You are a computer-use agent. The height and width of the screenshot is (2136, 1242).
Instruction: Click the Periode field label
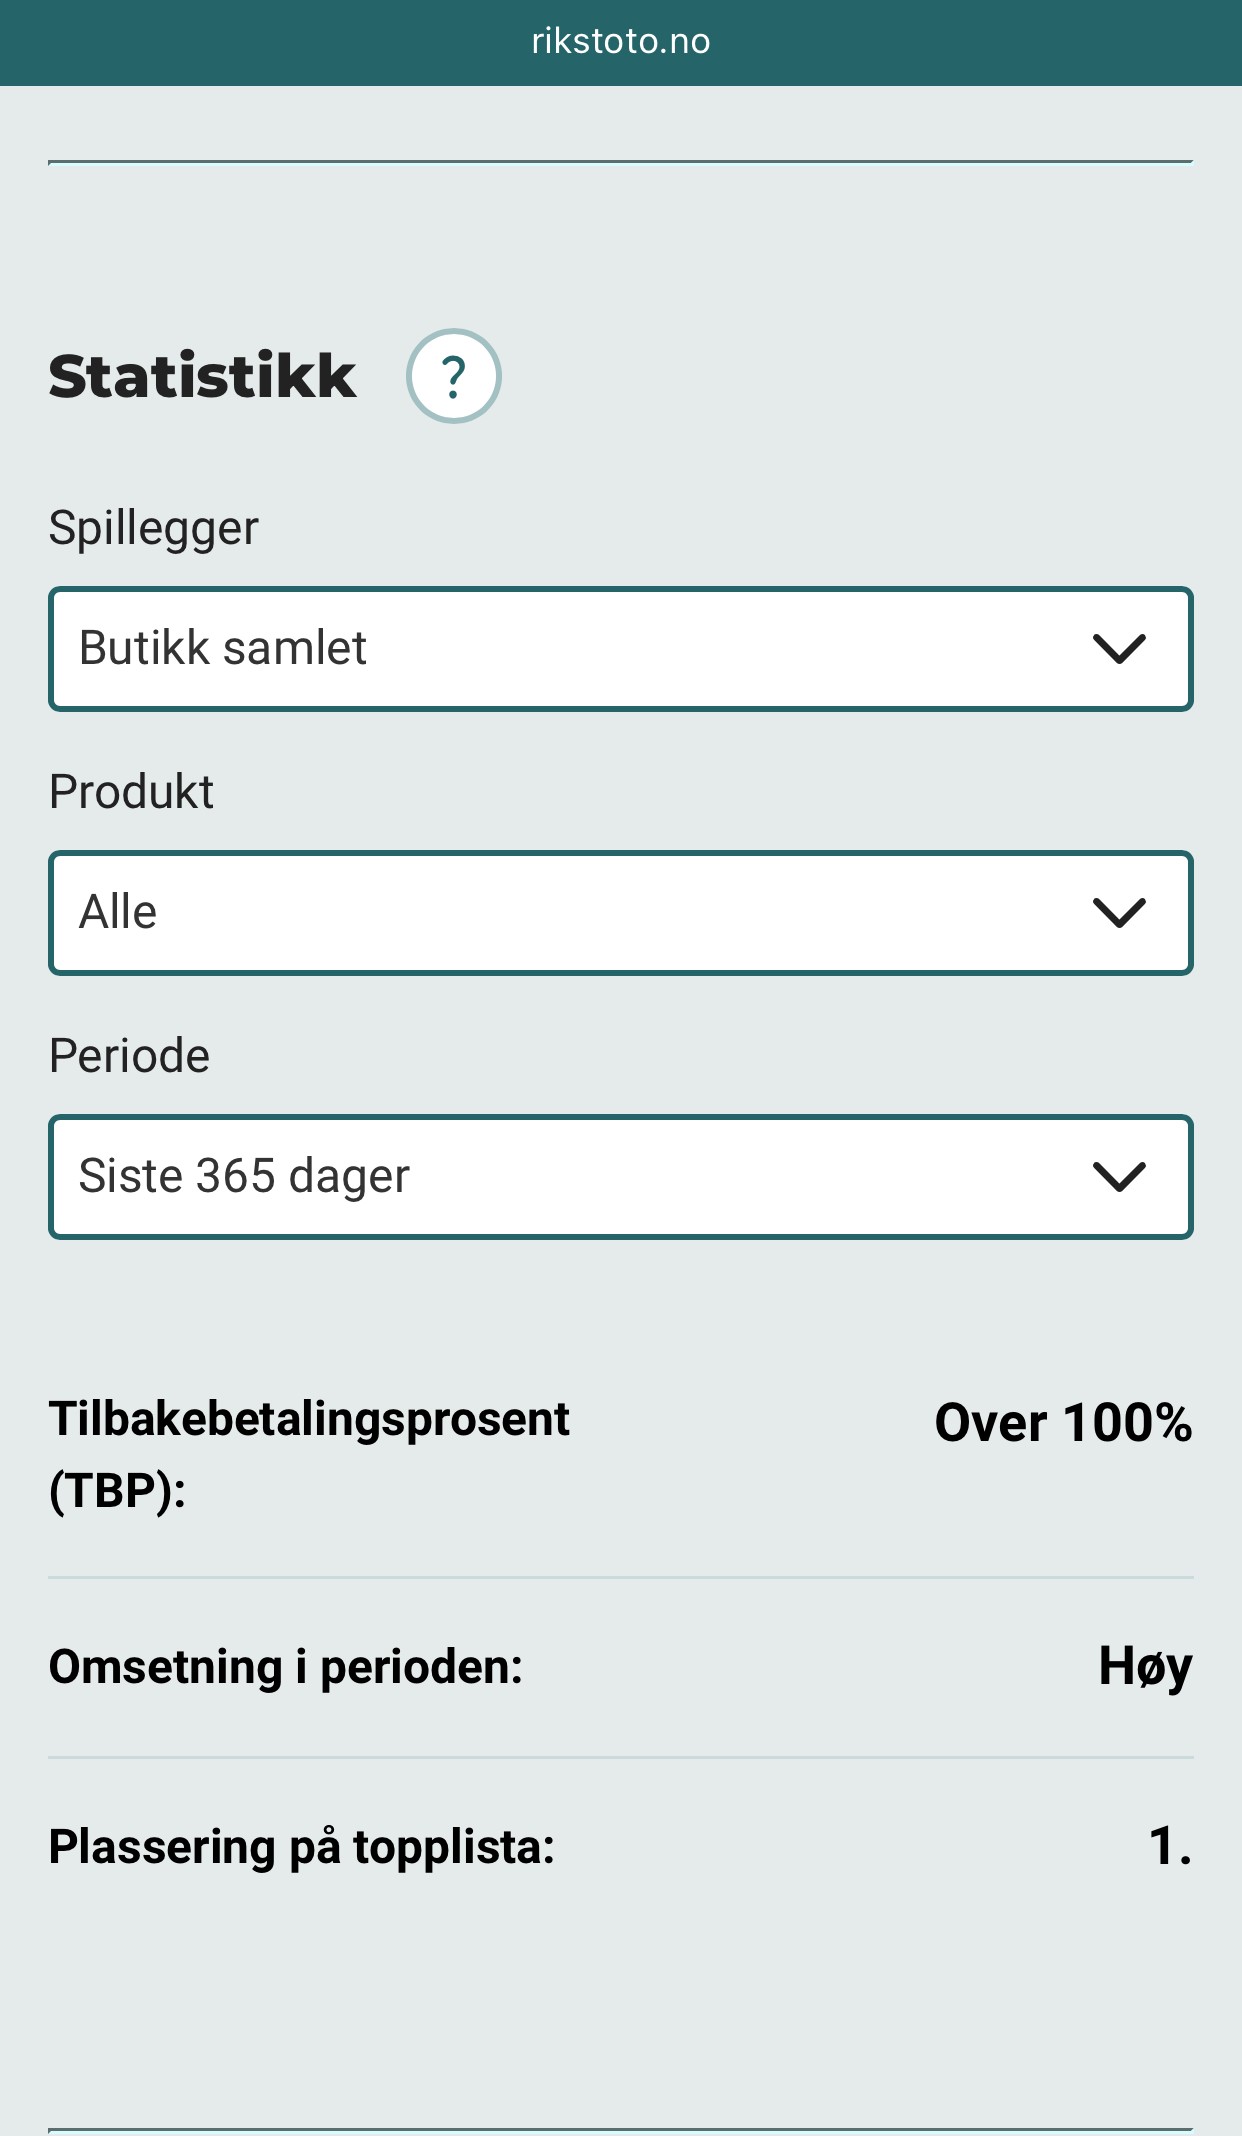pyautogui.click(x=129, y=1056)
